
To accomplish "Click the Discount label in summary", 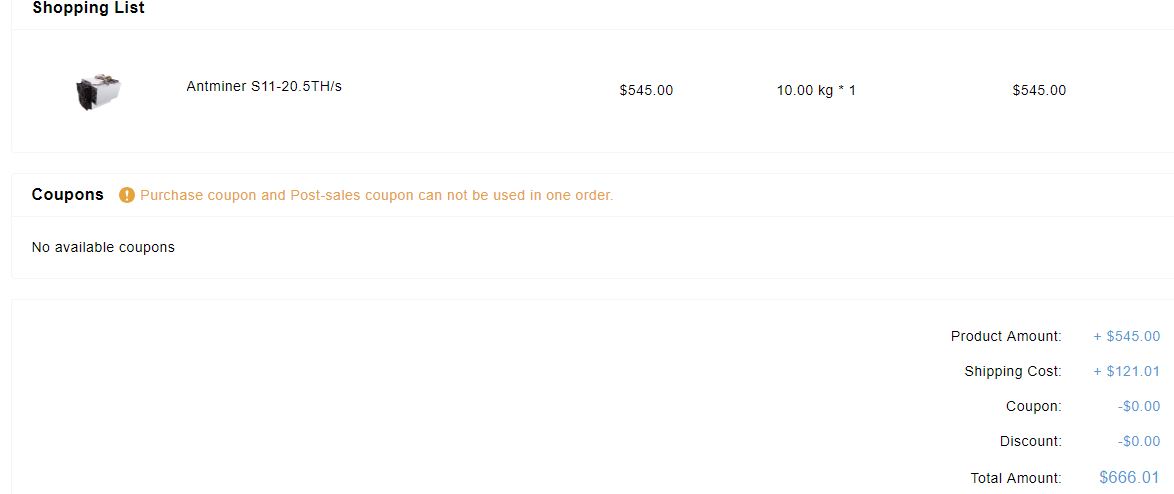I will click(1031, 442).
